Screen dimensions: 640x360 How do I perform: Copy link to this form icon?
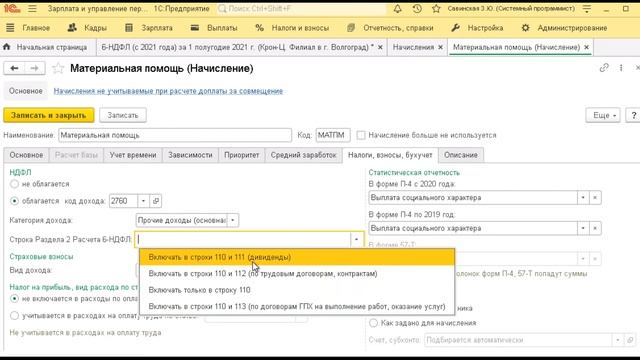click(x=604, y=68)
